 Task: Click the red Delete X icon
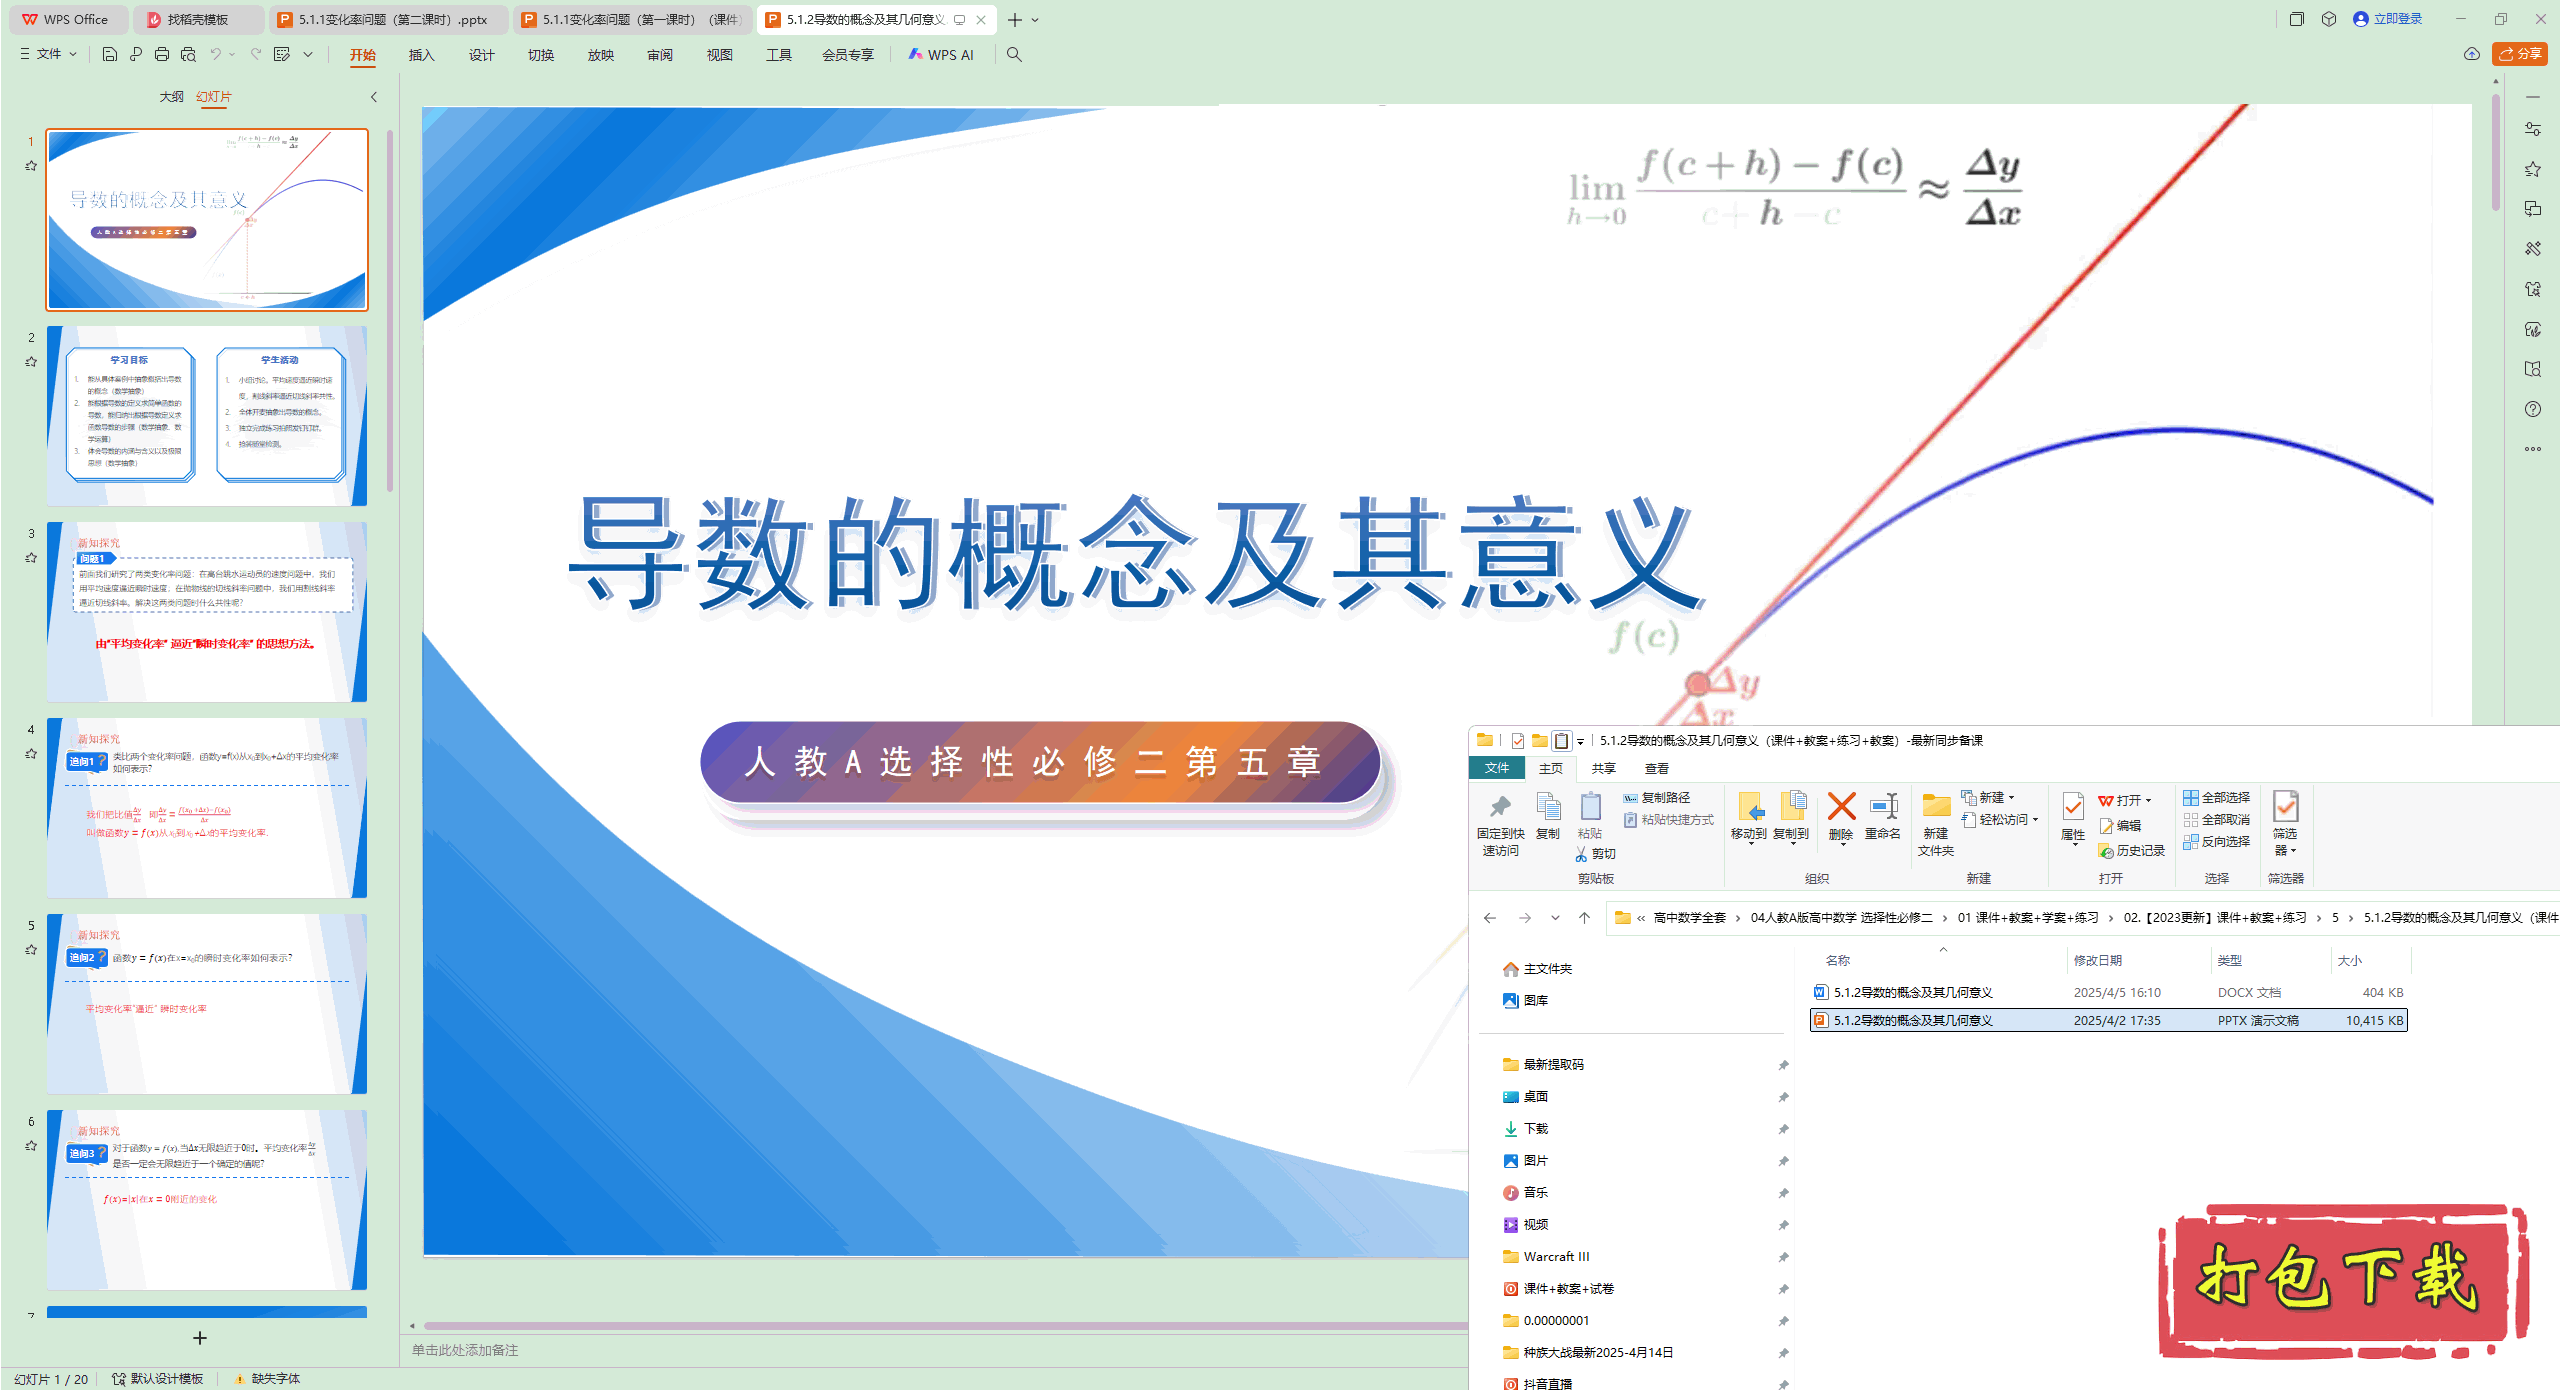tap(1841, 806)
